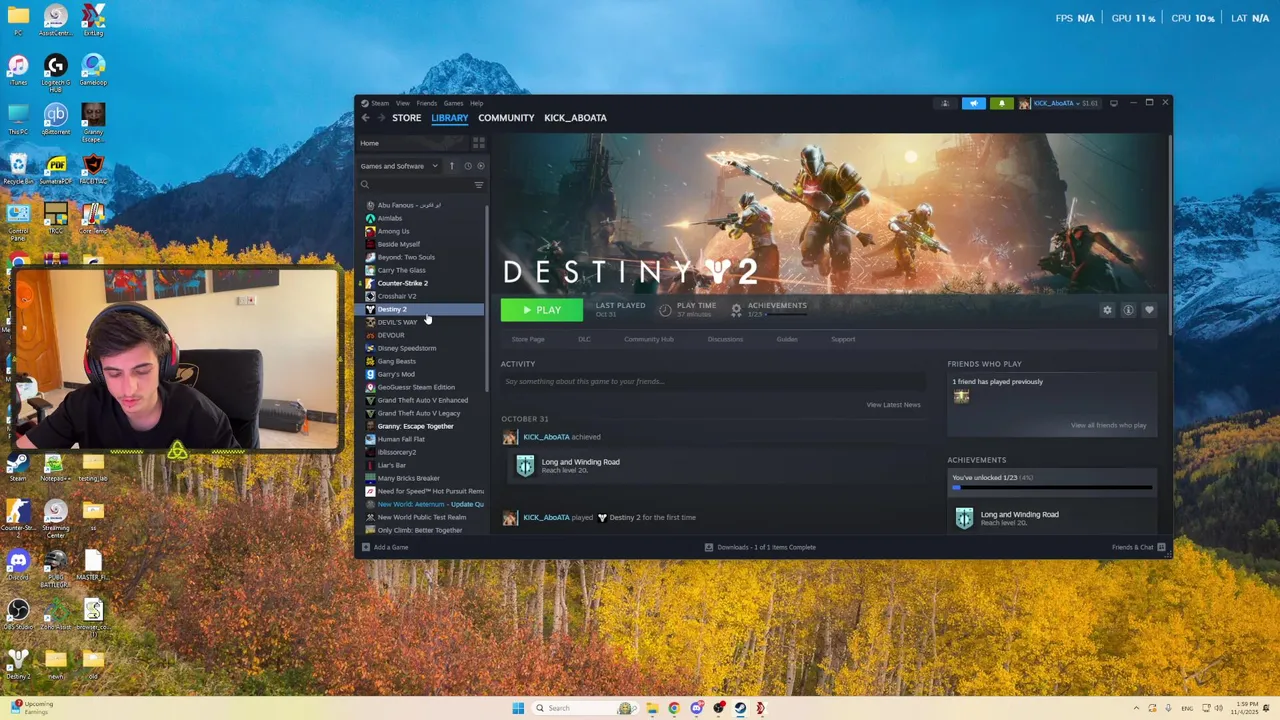
Task: Click View all friends who play
Action: coord(1108,426)
